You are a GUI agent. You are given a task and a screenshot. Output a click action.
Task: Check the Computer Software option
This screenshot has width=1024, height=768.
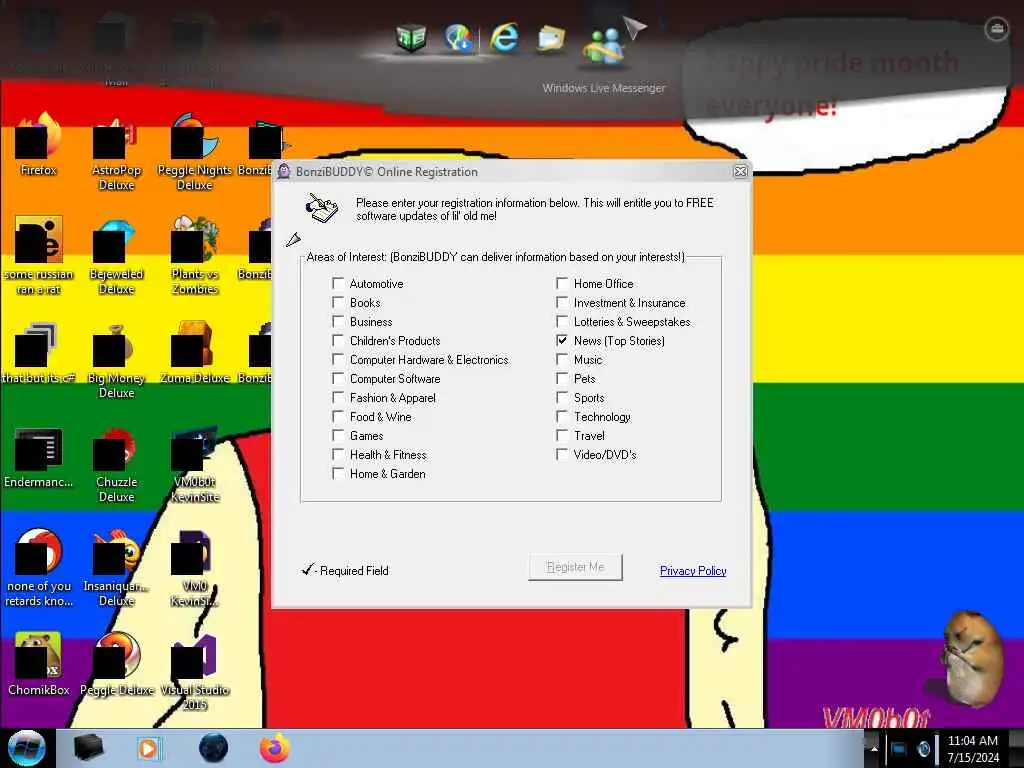click(x=338, y=378)
